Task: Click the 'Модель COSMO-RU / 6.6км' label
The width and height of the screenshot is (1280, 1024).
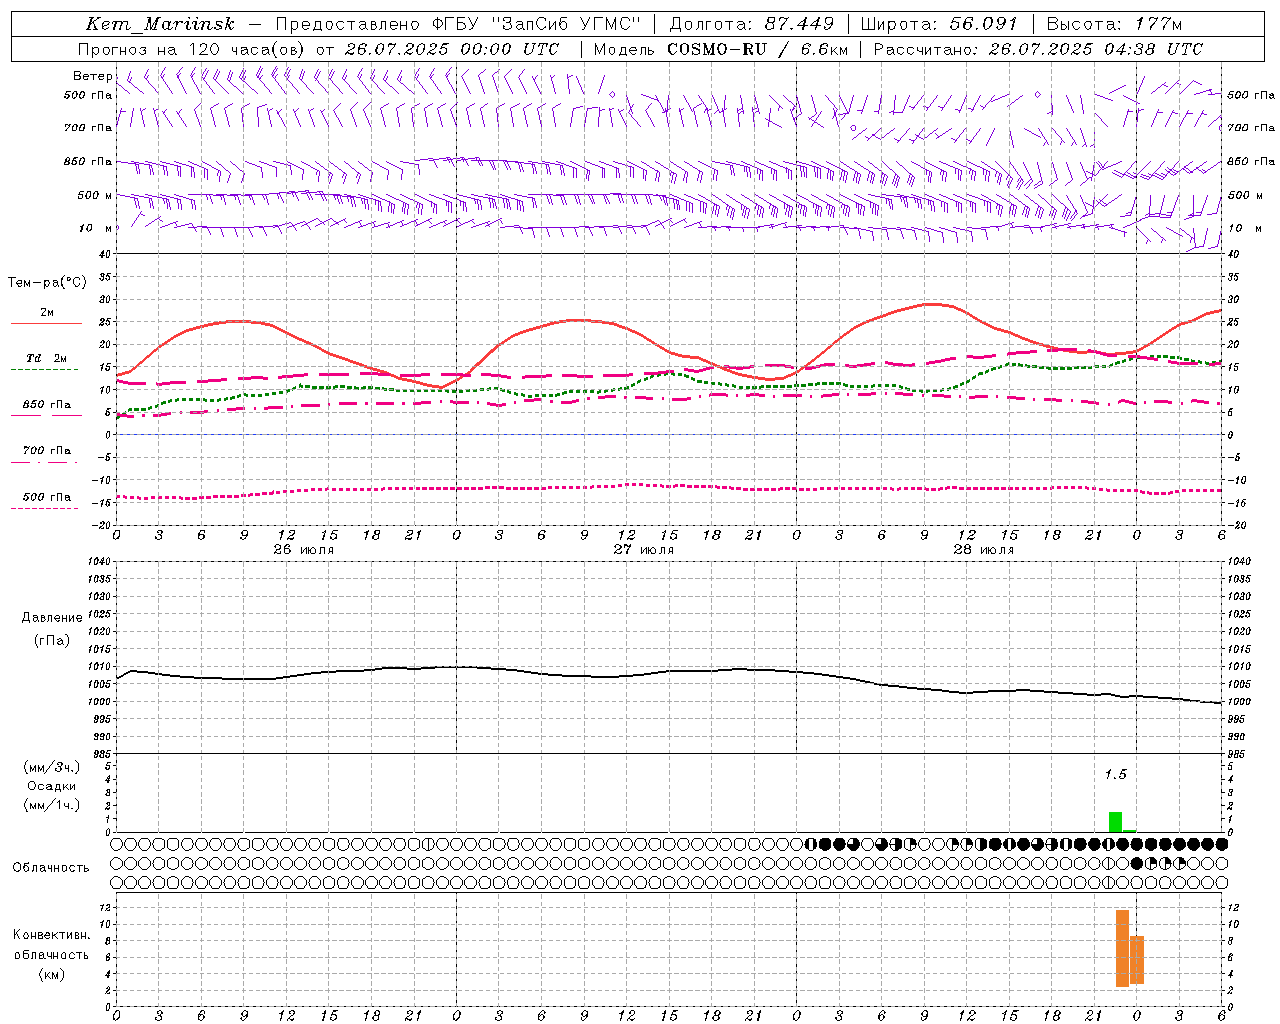Action: (719, 49)
